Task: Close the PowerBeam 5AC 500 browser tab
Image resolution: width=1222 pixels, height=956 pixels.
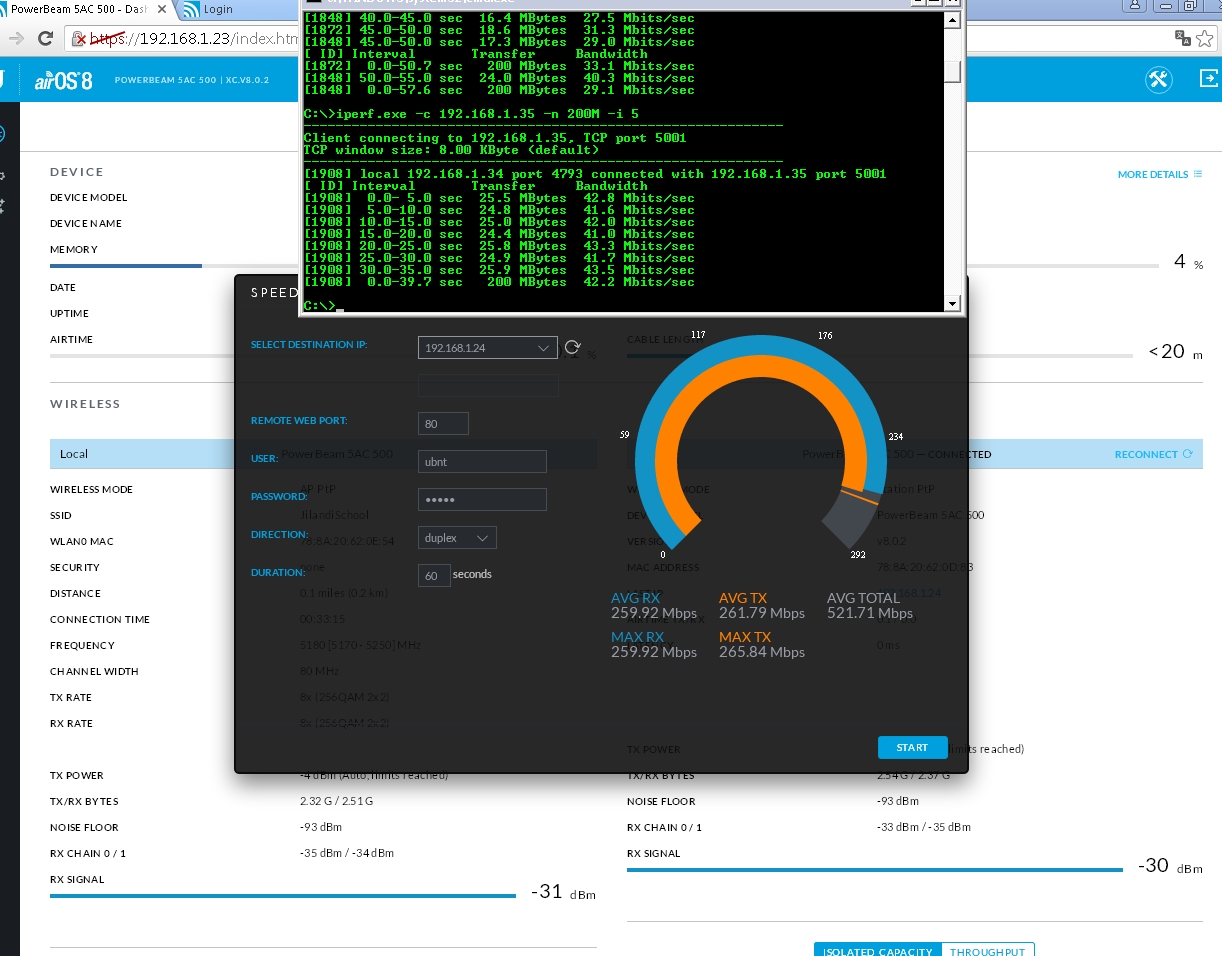Action: [x=162, y=9]
